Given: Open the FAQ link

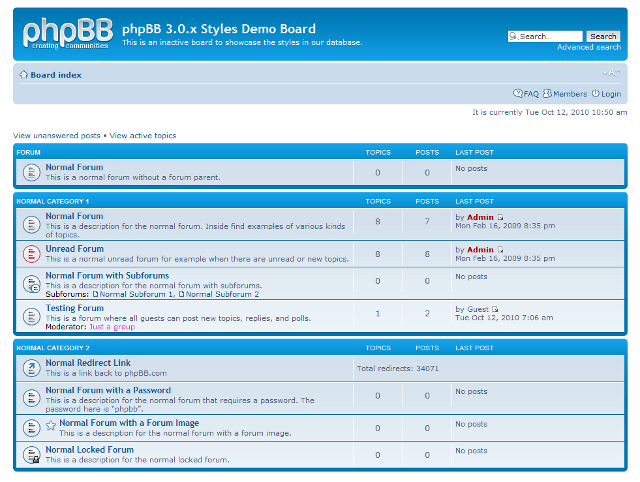Looking at the screenshot, I should (531, 94).
